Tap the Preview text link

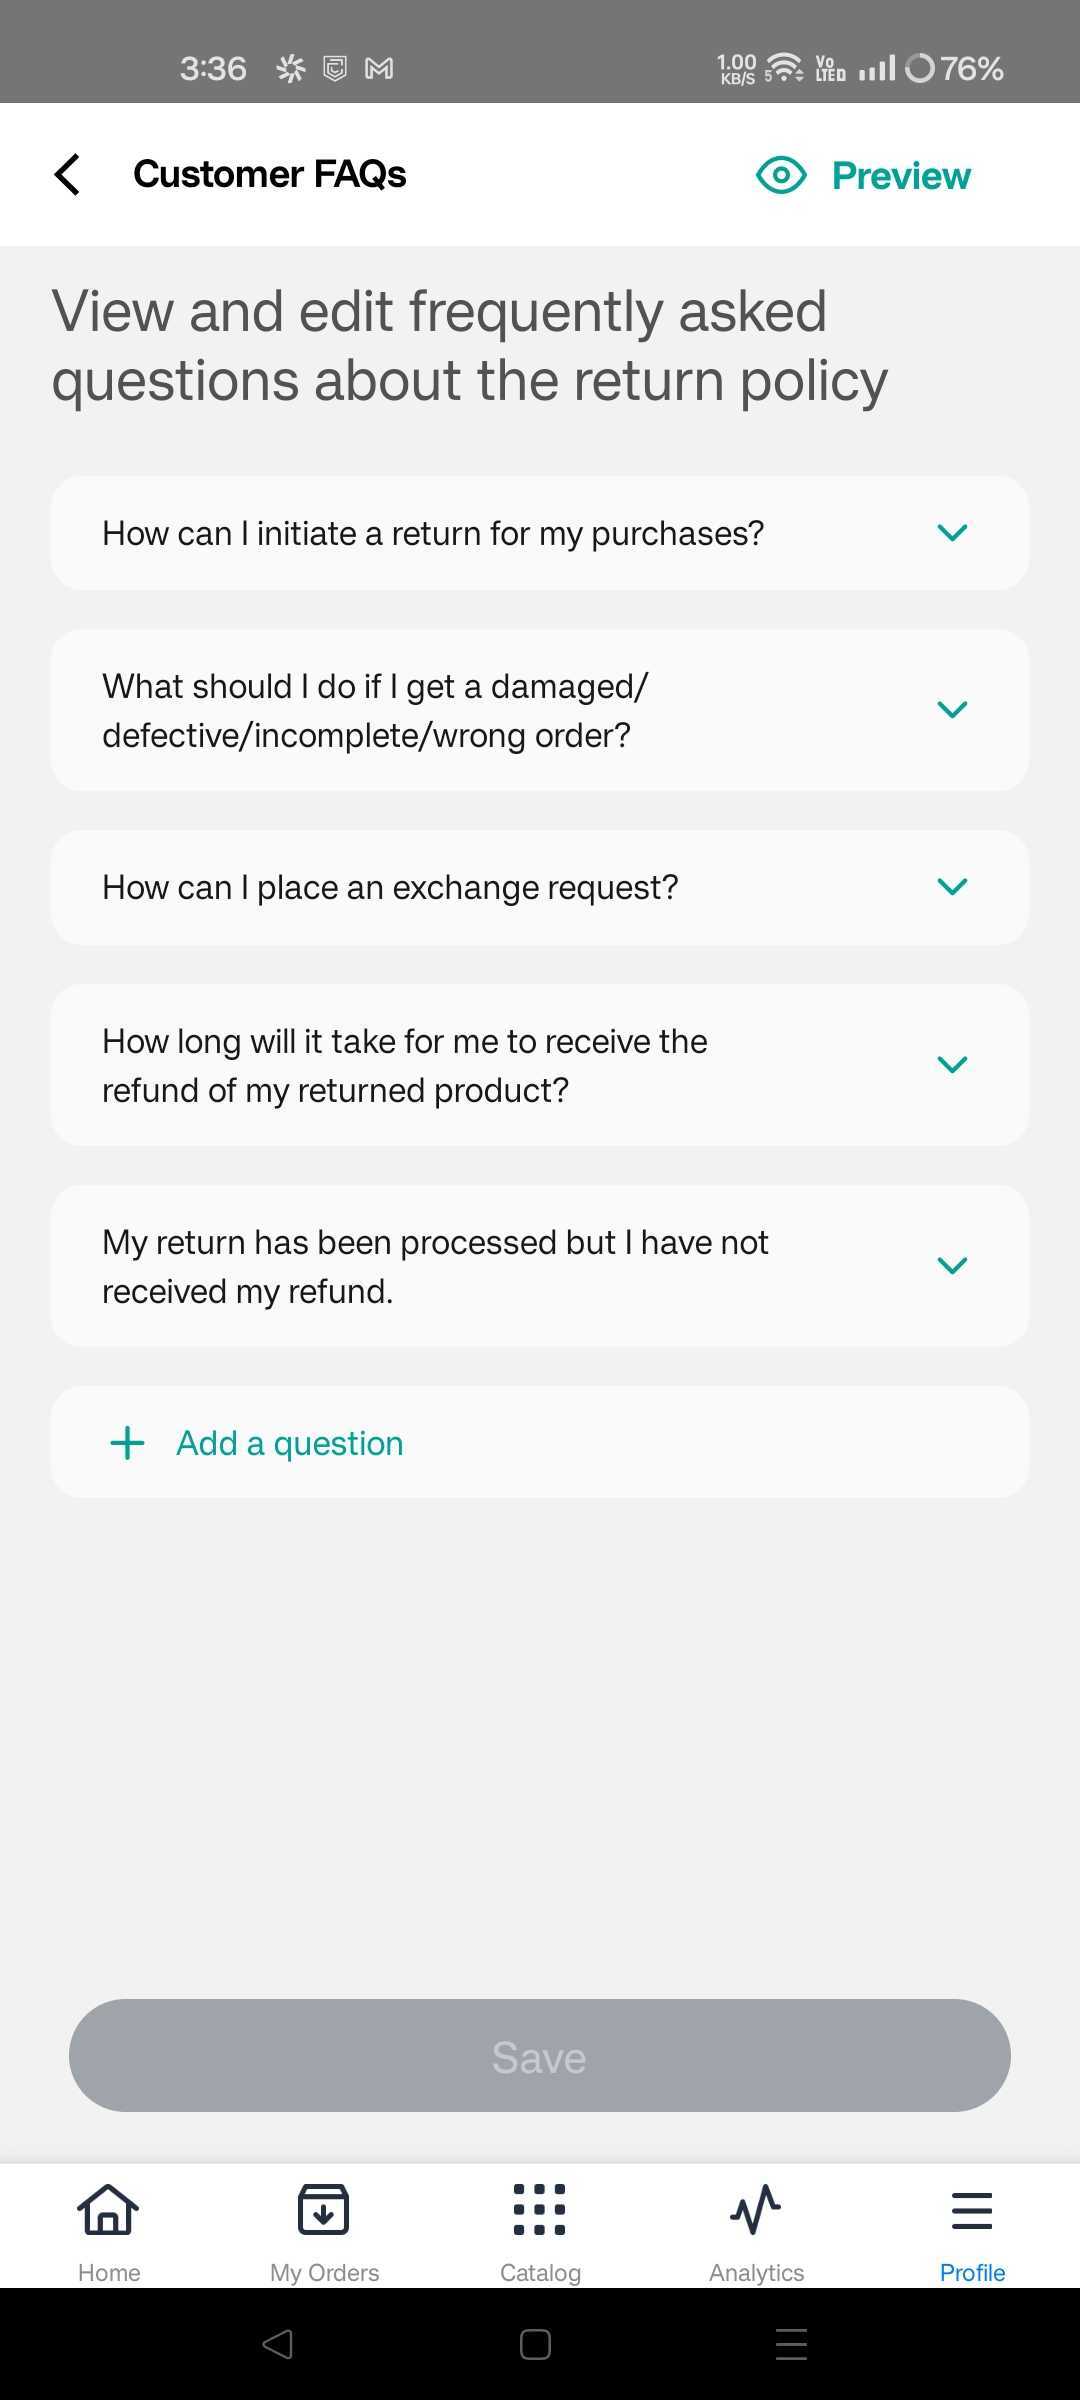(901, 175)
